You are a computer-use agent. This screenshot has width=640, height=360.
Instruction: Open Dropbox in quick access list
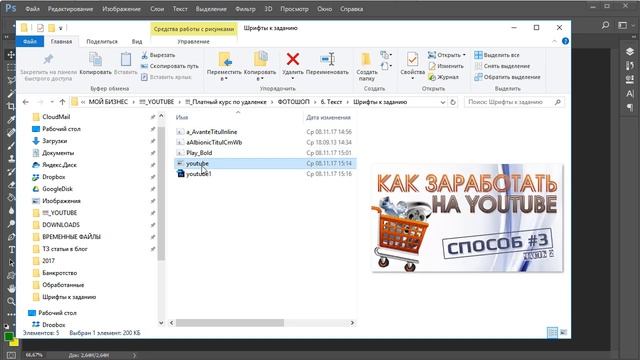(x=53, y=177)
